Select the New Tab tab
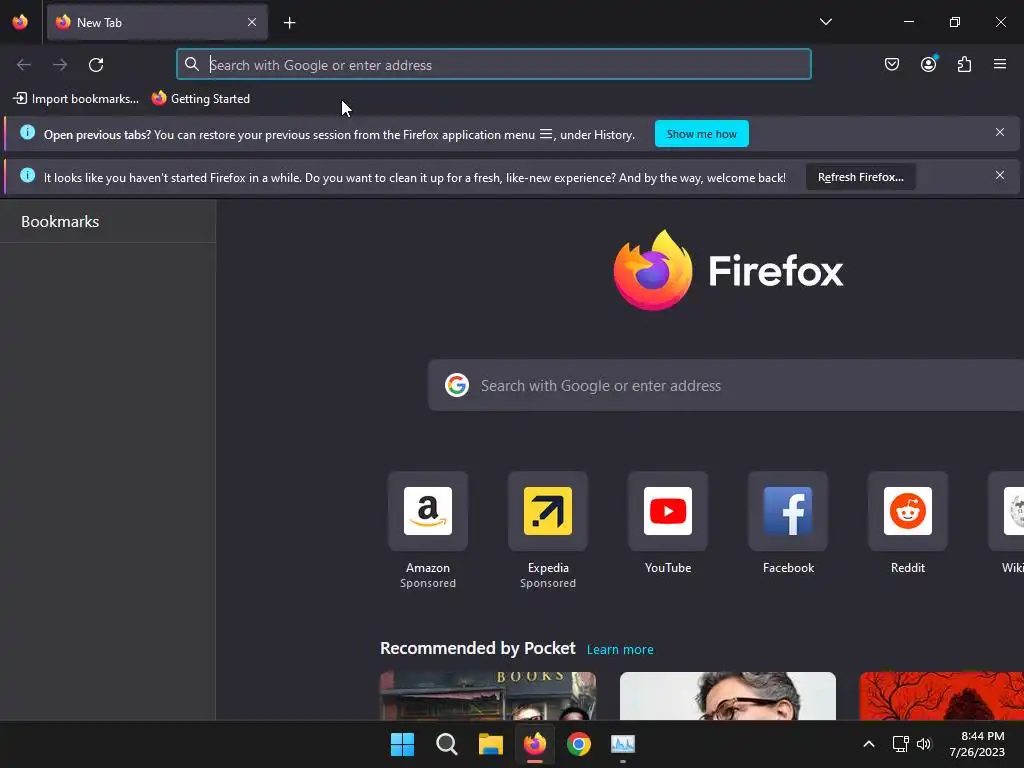 point(157,22)
